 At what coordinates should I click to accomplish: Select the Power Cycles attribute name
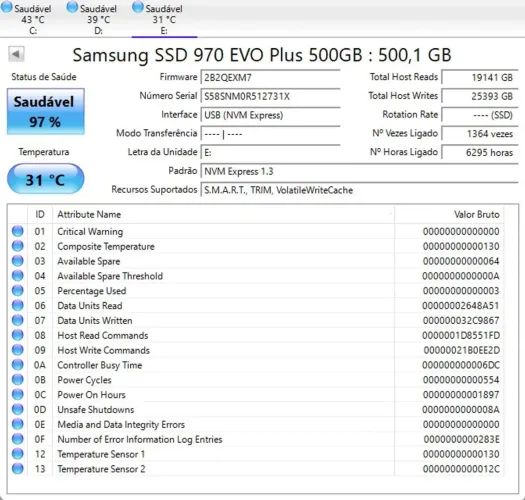click(x=84, y=380)
